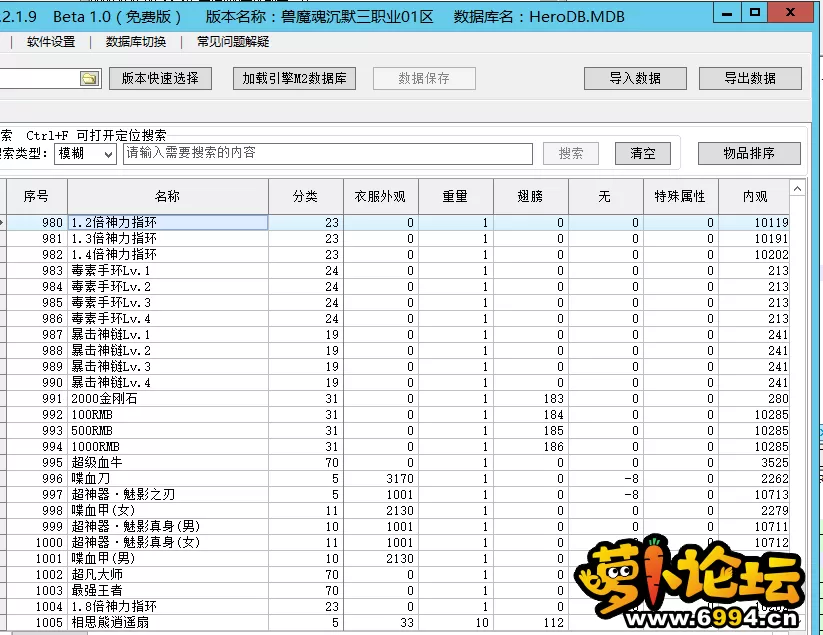Click the 衣服外观 column header
Image resolution: width=823 pixels, height=635 pixels.
381,196
